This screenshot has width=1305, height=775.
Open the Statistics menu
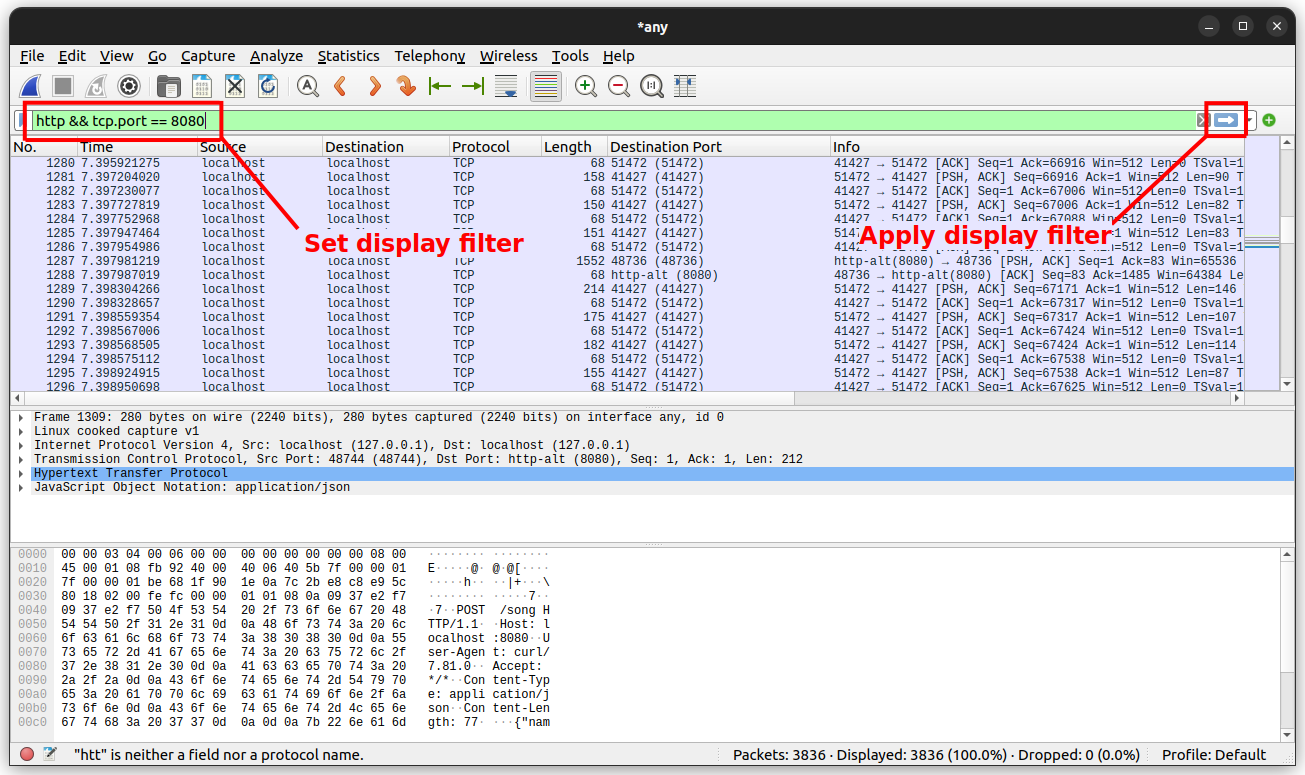click(348, 56)
